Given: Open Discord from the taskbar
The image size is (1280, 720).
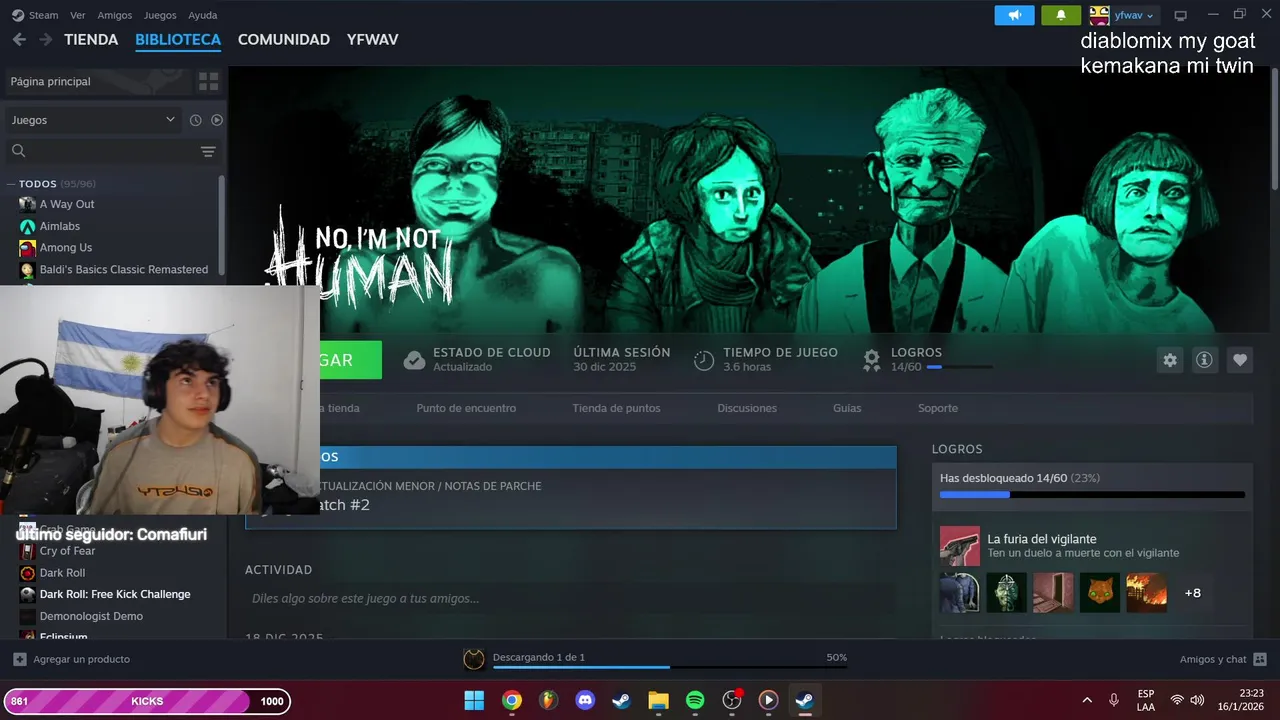Looking at the screenshot, I should point(585,700).
